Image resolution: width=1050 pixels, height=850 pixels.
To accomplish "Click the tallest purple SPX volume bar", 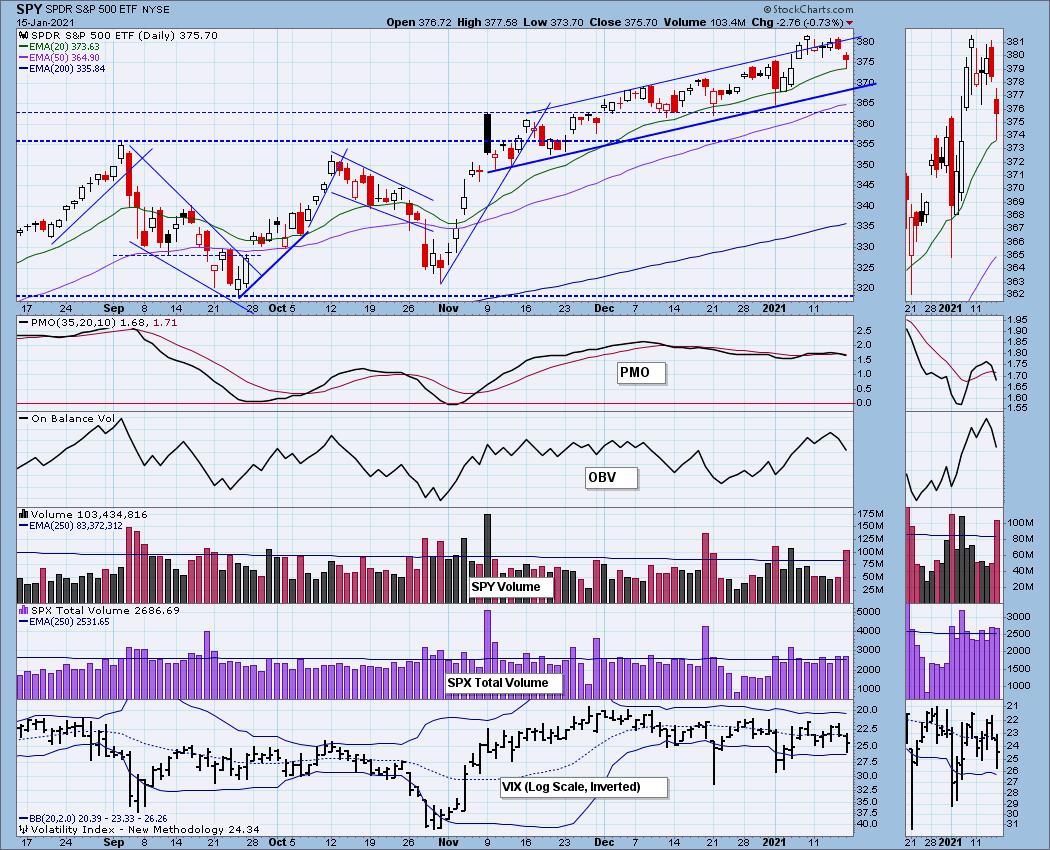I will click(487, 654).
